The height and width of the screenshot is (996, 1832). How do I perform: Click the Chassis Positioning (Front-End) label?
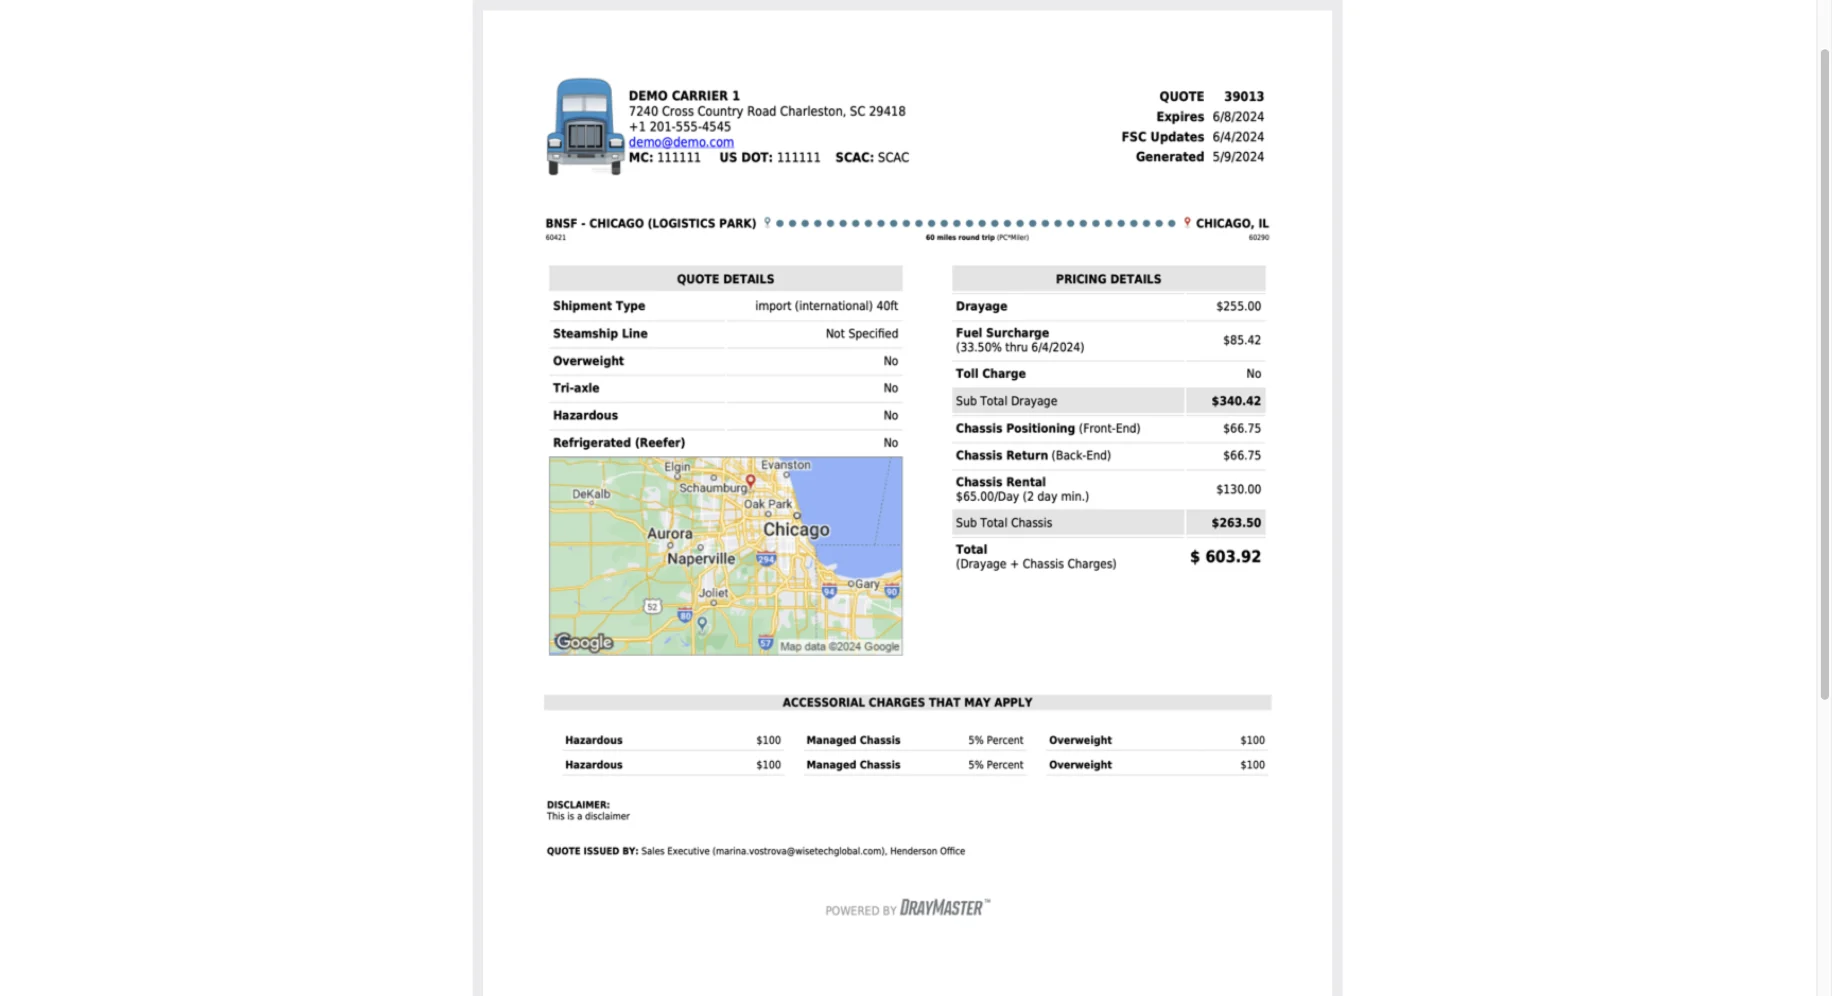[x=1047, y=428]
